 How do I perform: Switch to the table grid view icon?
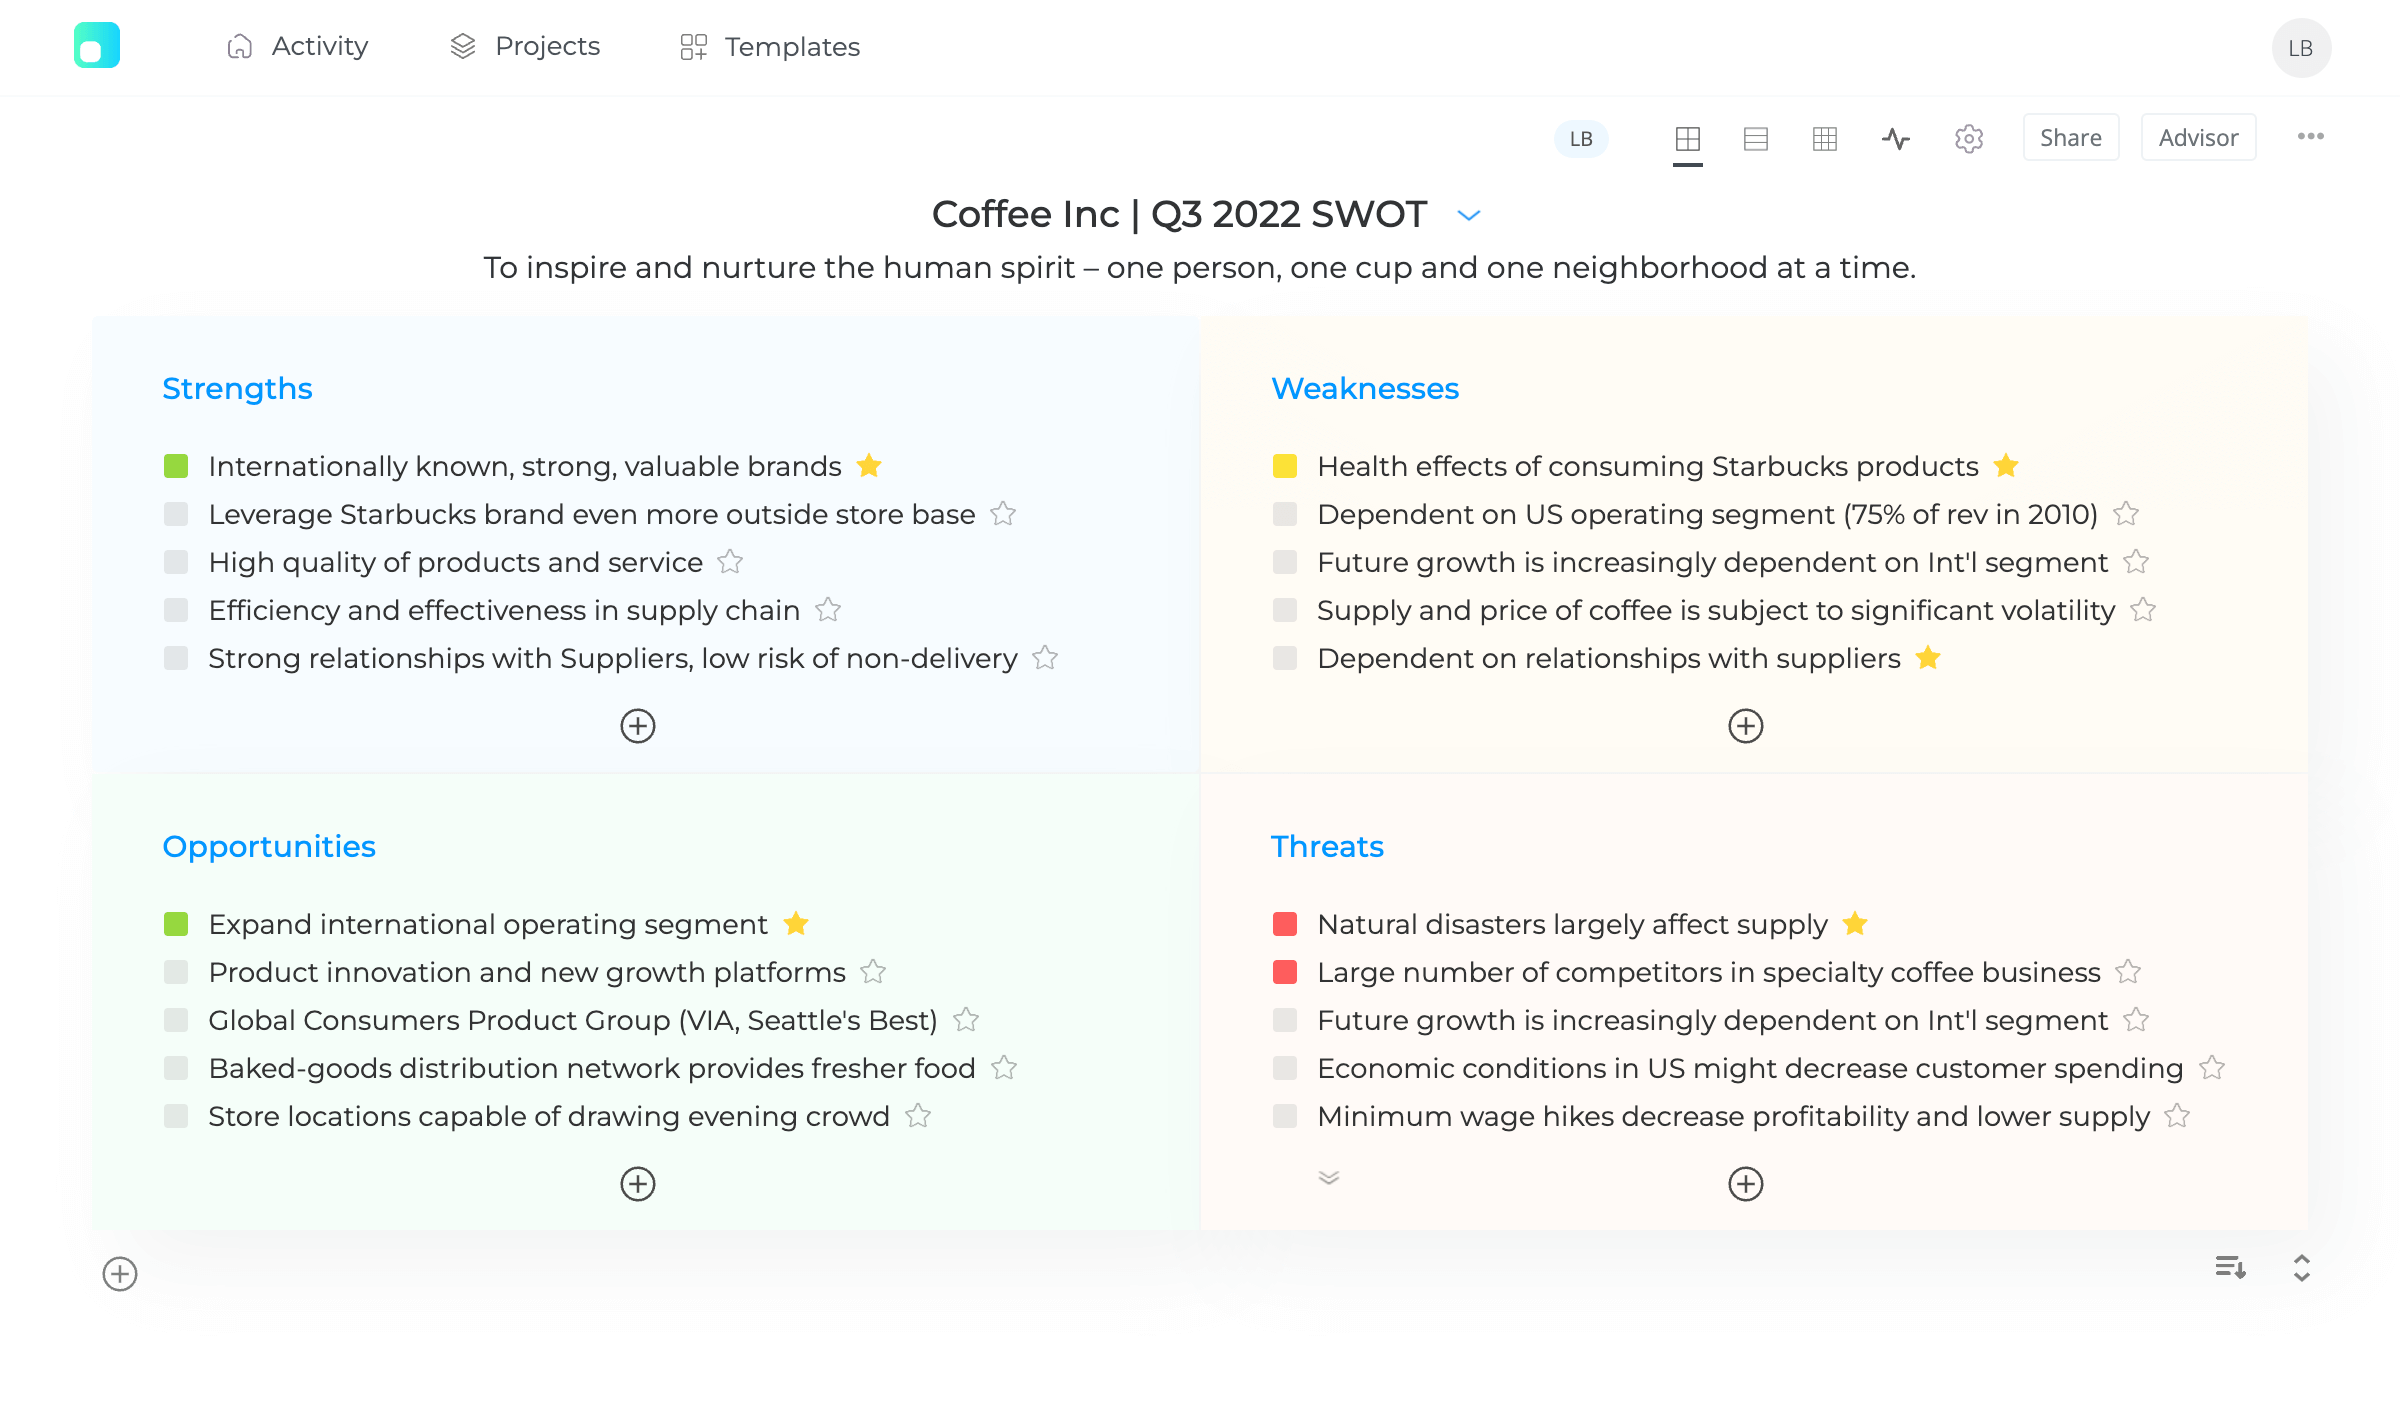click(x=1825, y=138)
